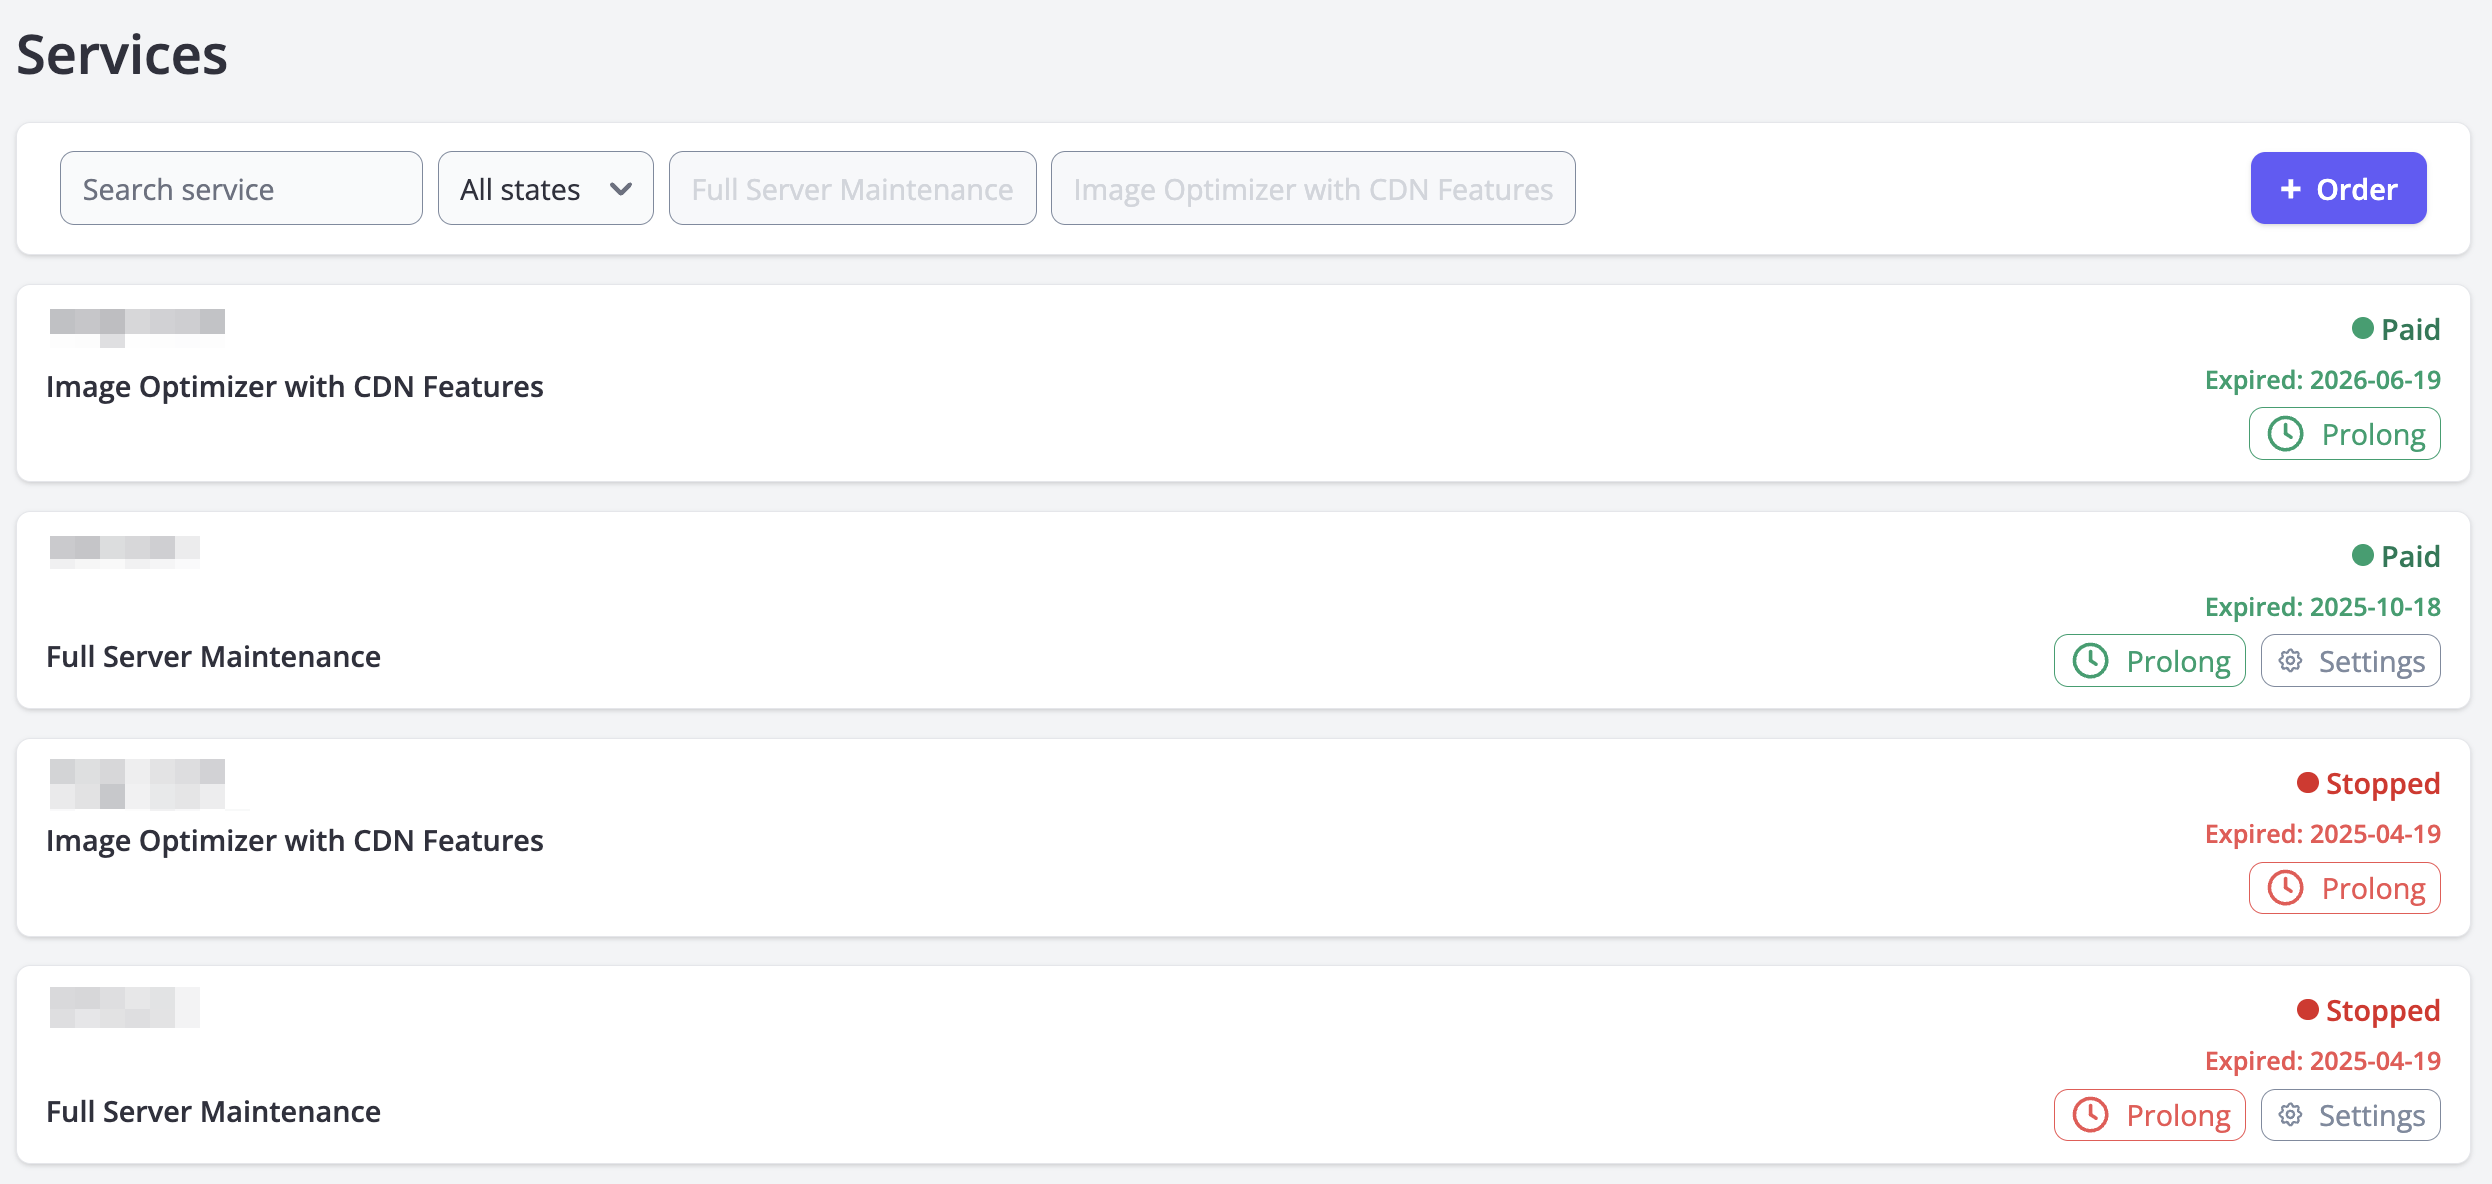Click clock icon for stopped Image Optimizer service
The height and width of the screenshot is (1184, 2492).
click(2285, 888)
